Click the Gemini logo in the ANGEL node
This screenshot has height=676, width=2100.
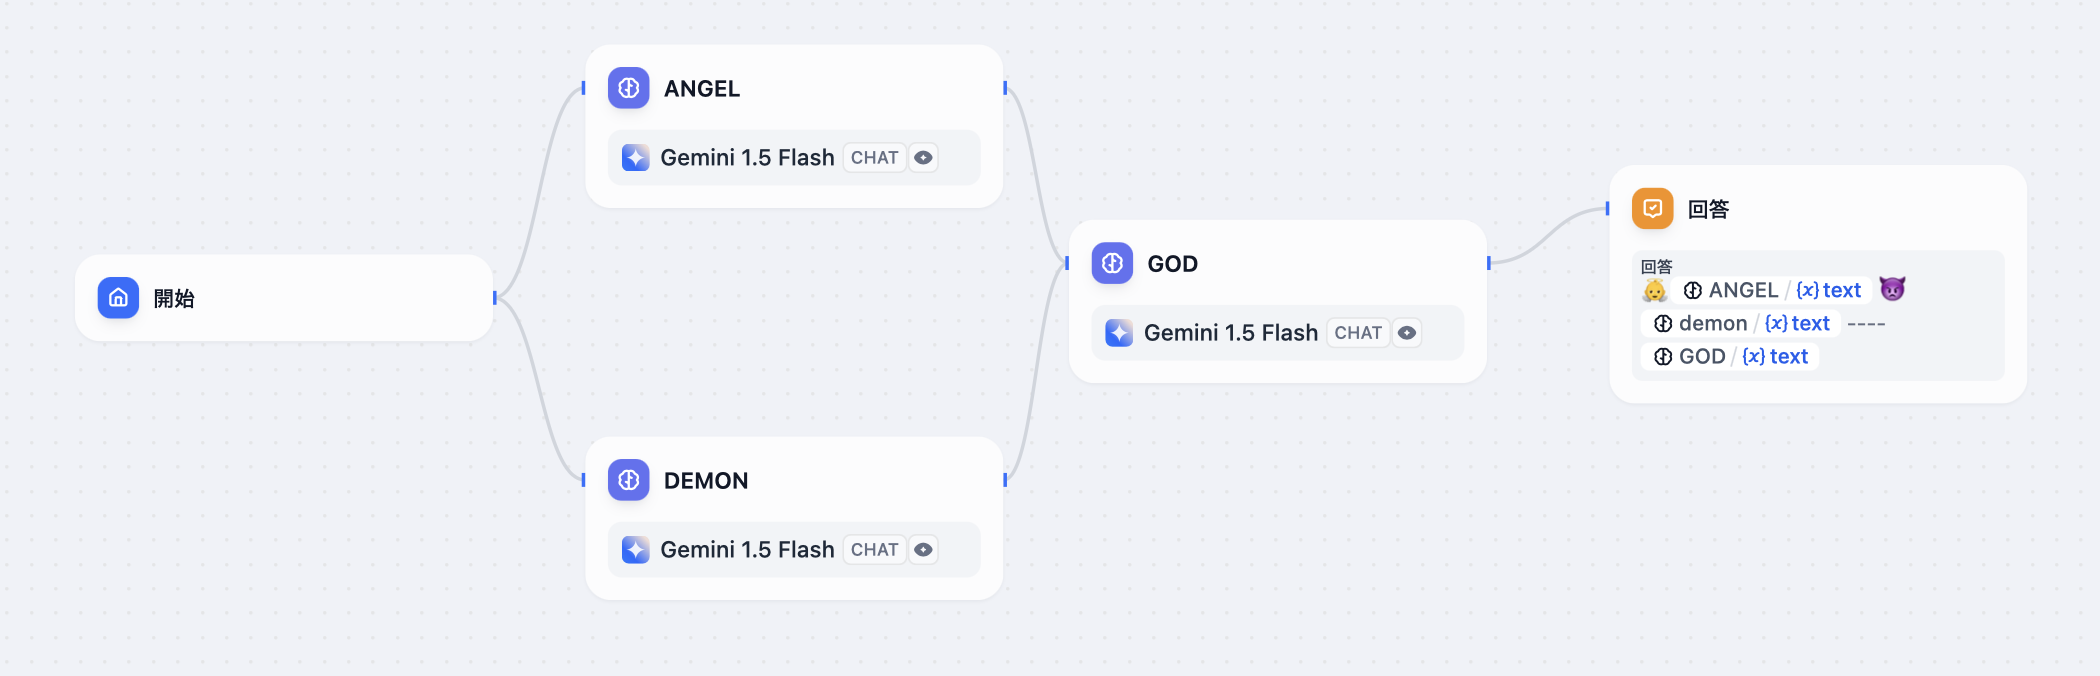(635, 158)
